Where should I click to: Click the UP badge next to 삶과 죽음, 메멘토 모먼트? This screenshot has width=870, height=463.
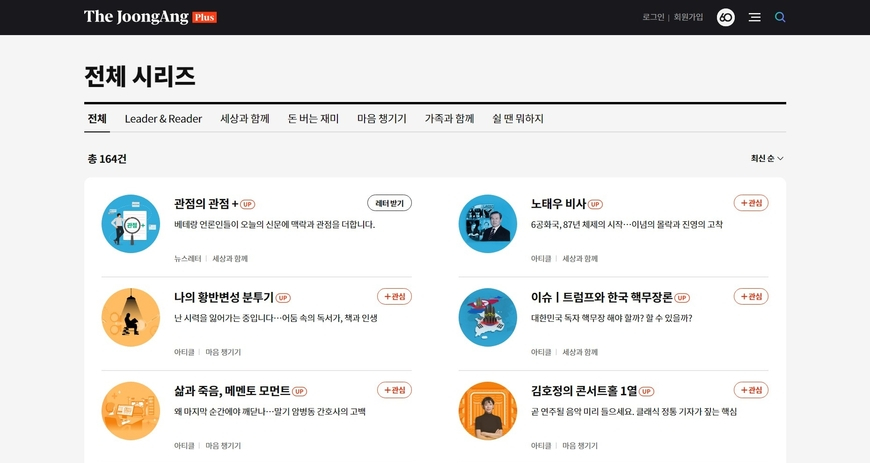pyautogui.click(x=300, y=391)
